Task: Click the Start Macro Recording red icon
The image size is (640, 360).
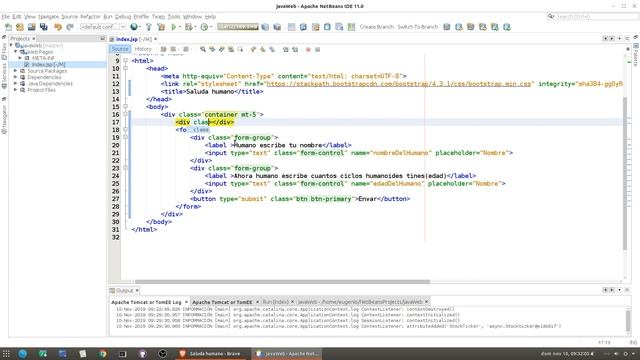Action: [x=308, y=49]
